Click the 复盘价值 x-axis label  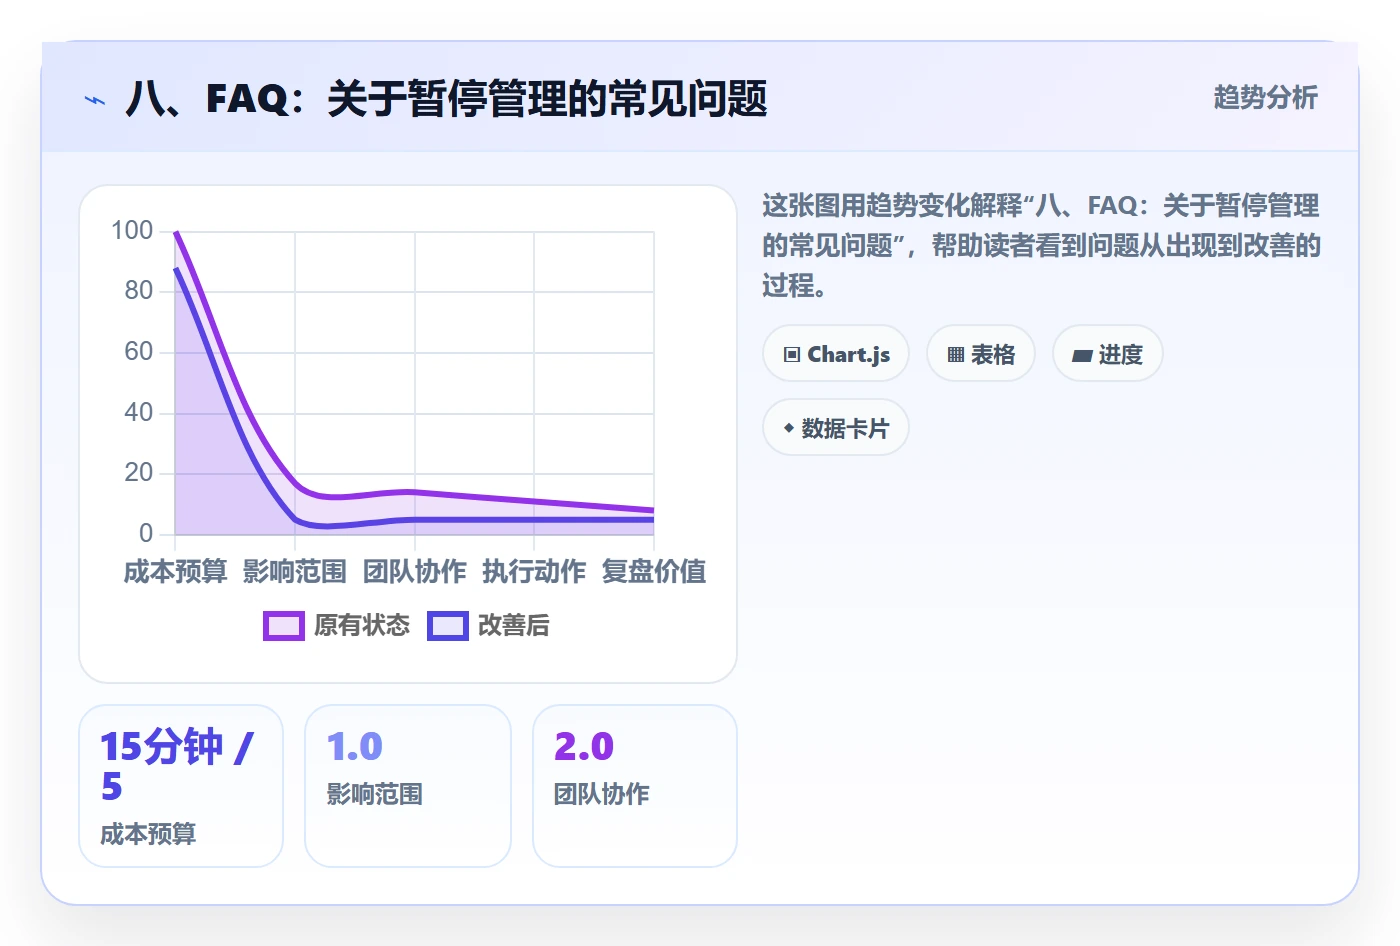[x=654, y=572]
